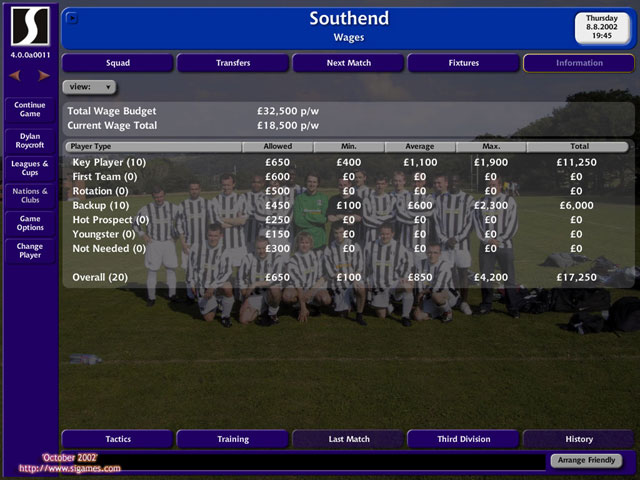View the Third Division page
The height and width of the screenshot is (480, 640).
click(463, 439)
